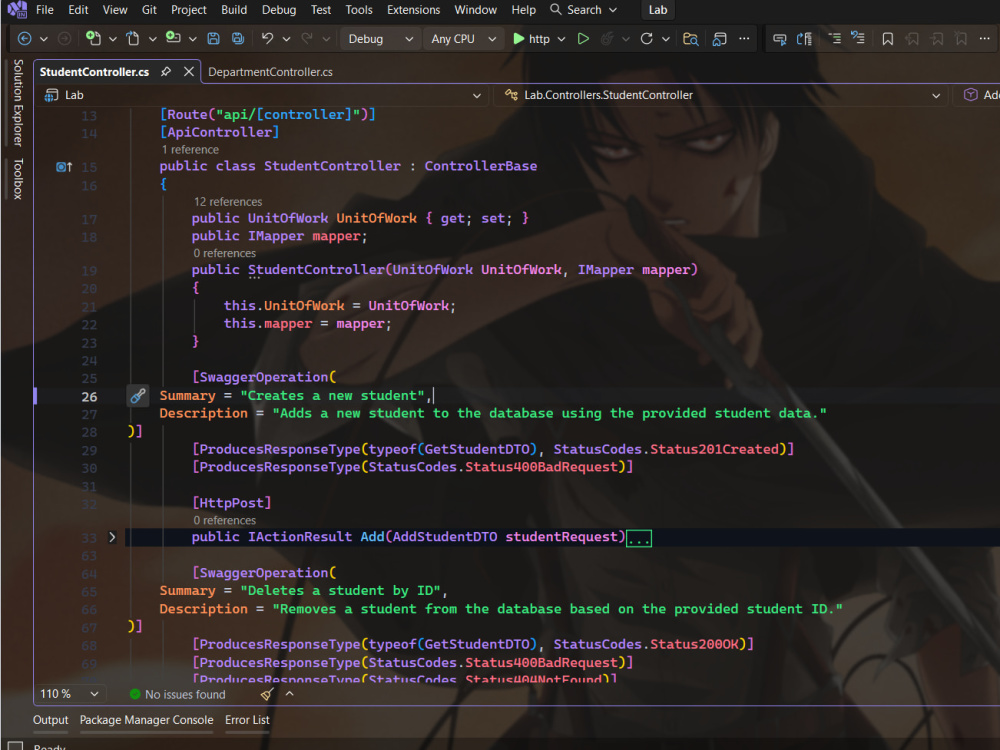Screen dimensions: 1000x750
Task: Toggle bookmark on the current line
Action: click(887, 39)
